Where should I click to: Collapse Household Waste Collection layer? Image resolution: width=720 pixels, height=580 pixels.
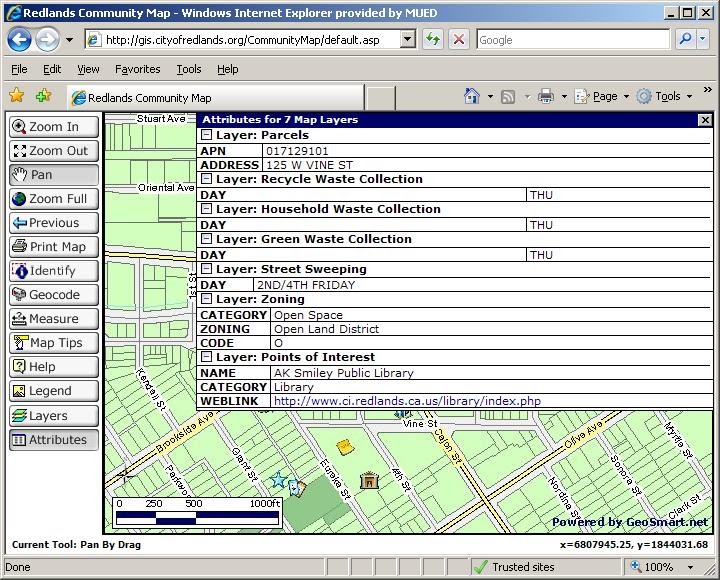tap(207, 209)
